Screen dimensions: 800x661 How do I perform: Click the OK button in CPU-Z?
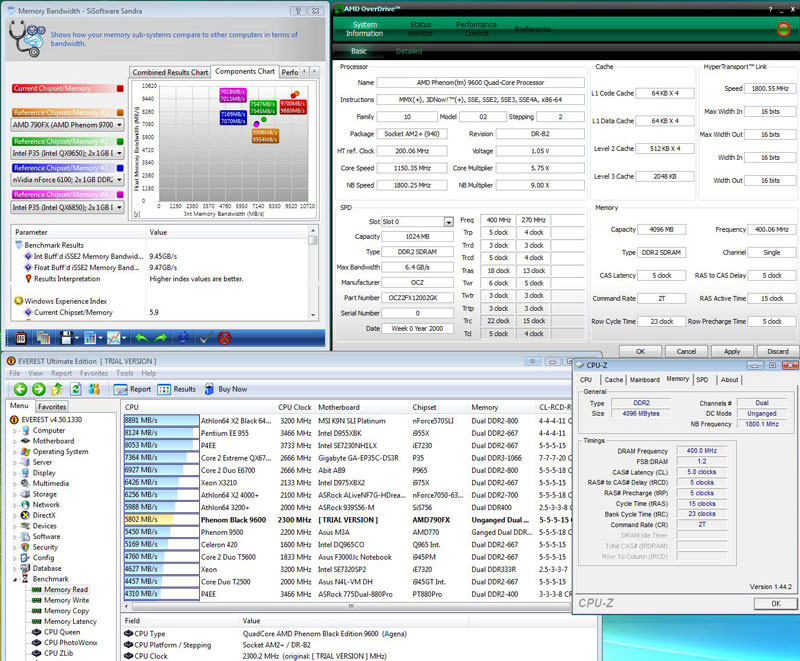(x=775, y=603)
